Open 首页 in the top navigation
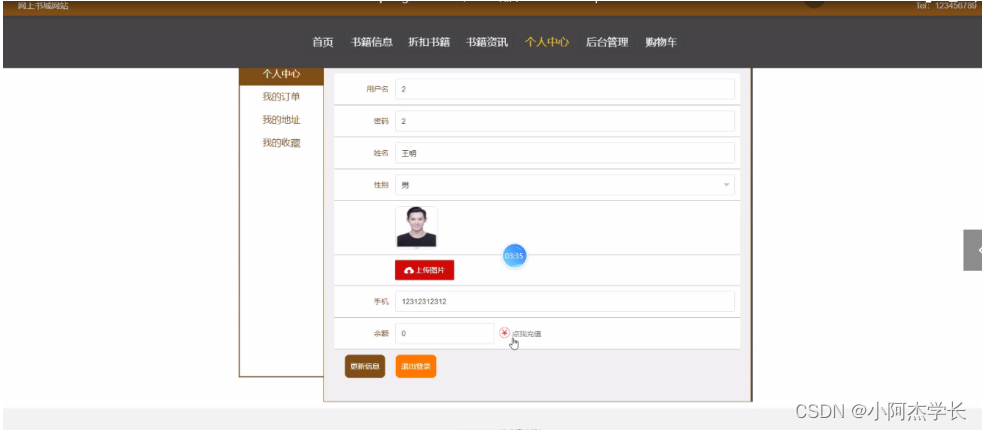This screenshot has height=430, width=982. 322,42
